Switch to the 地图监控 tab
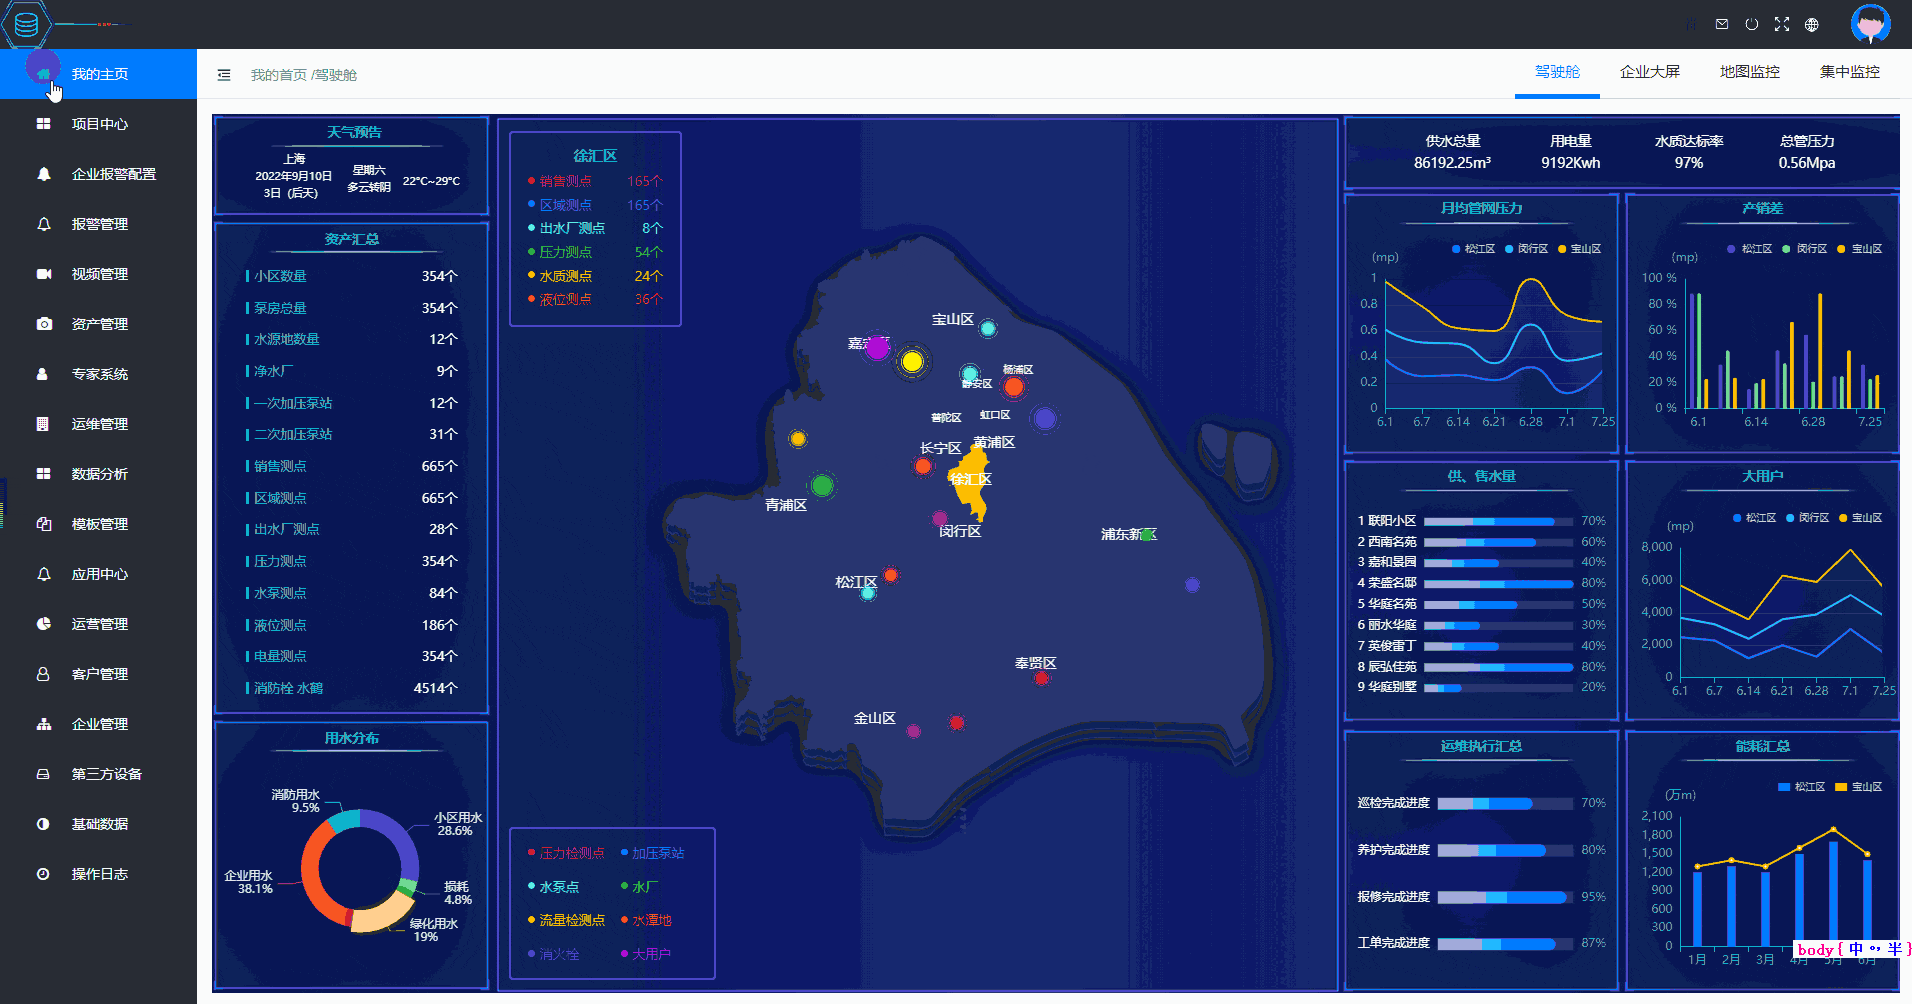 (x=1749, y=72)
